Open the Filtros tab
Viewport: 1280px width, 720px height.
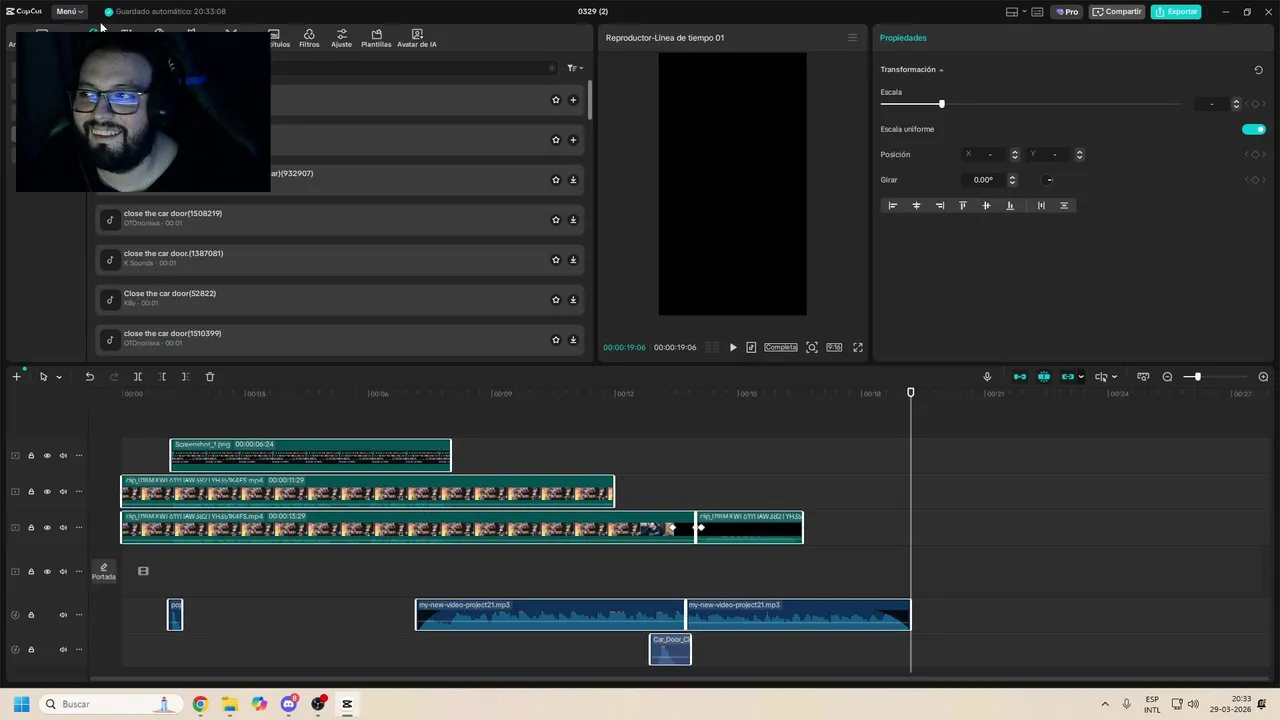(x=309, y=39)
